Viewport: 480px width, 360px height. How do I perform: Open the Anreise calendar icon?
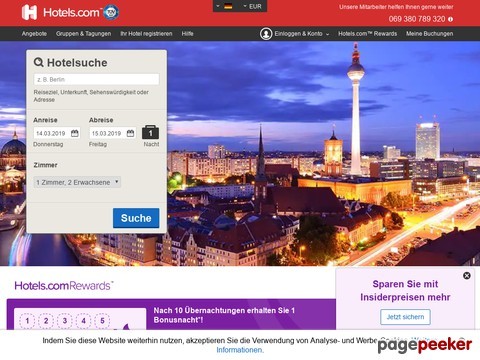[x=75, y=133]
